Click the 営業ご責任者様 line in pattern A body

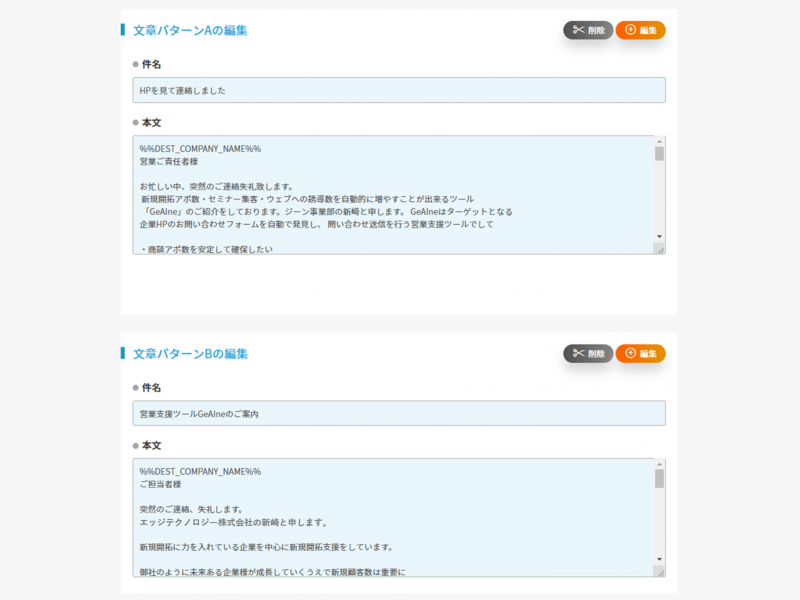(x=168, y=161)
